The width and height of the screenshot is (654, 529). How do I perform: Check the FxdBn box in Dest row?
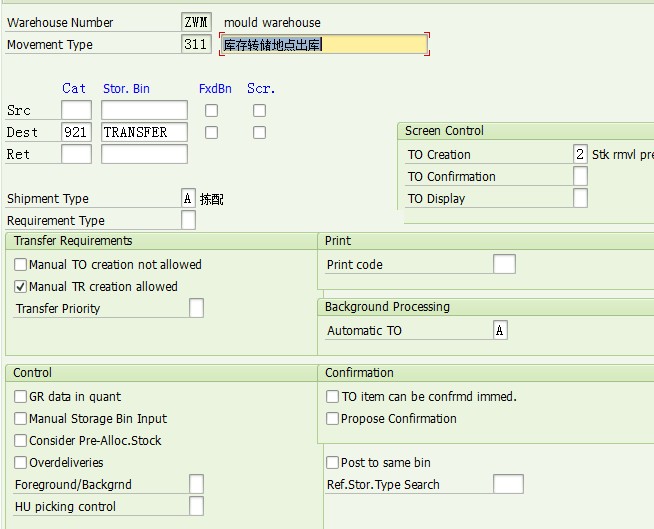point(211,132)
